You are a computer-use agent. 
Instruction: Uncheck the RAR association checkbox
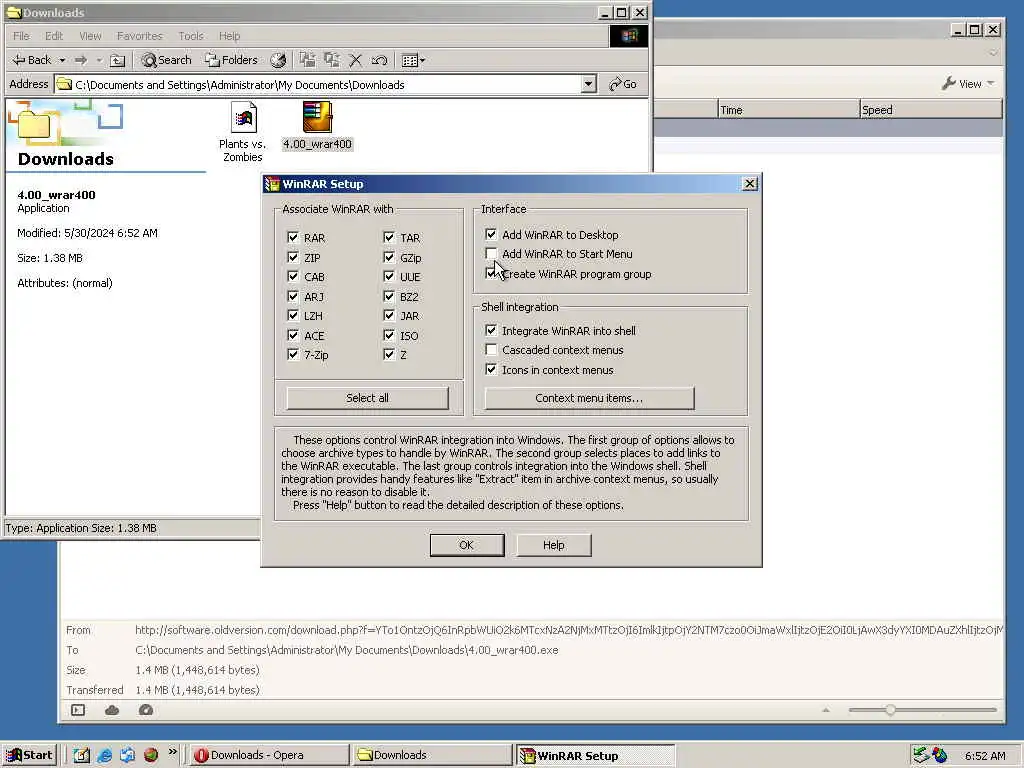click(x=293, y=237)
